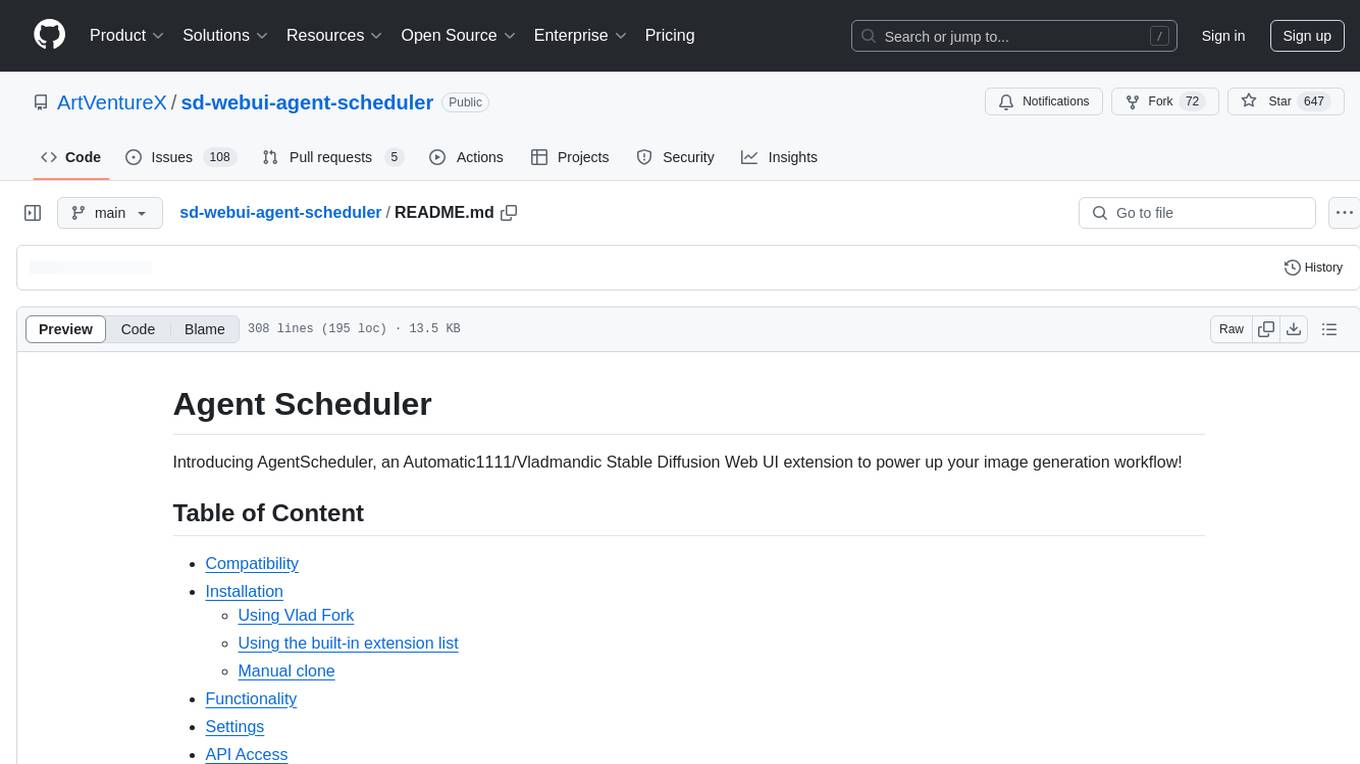Screen dimensions: 1360x764
Task: Jump to the Installation section
Action: point(244,591)
